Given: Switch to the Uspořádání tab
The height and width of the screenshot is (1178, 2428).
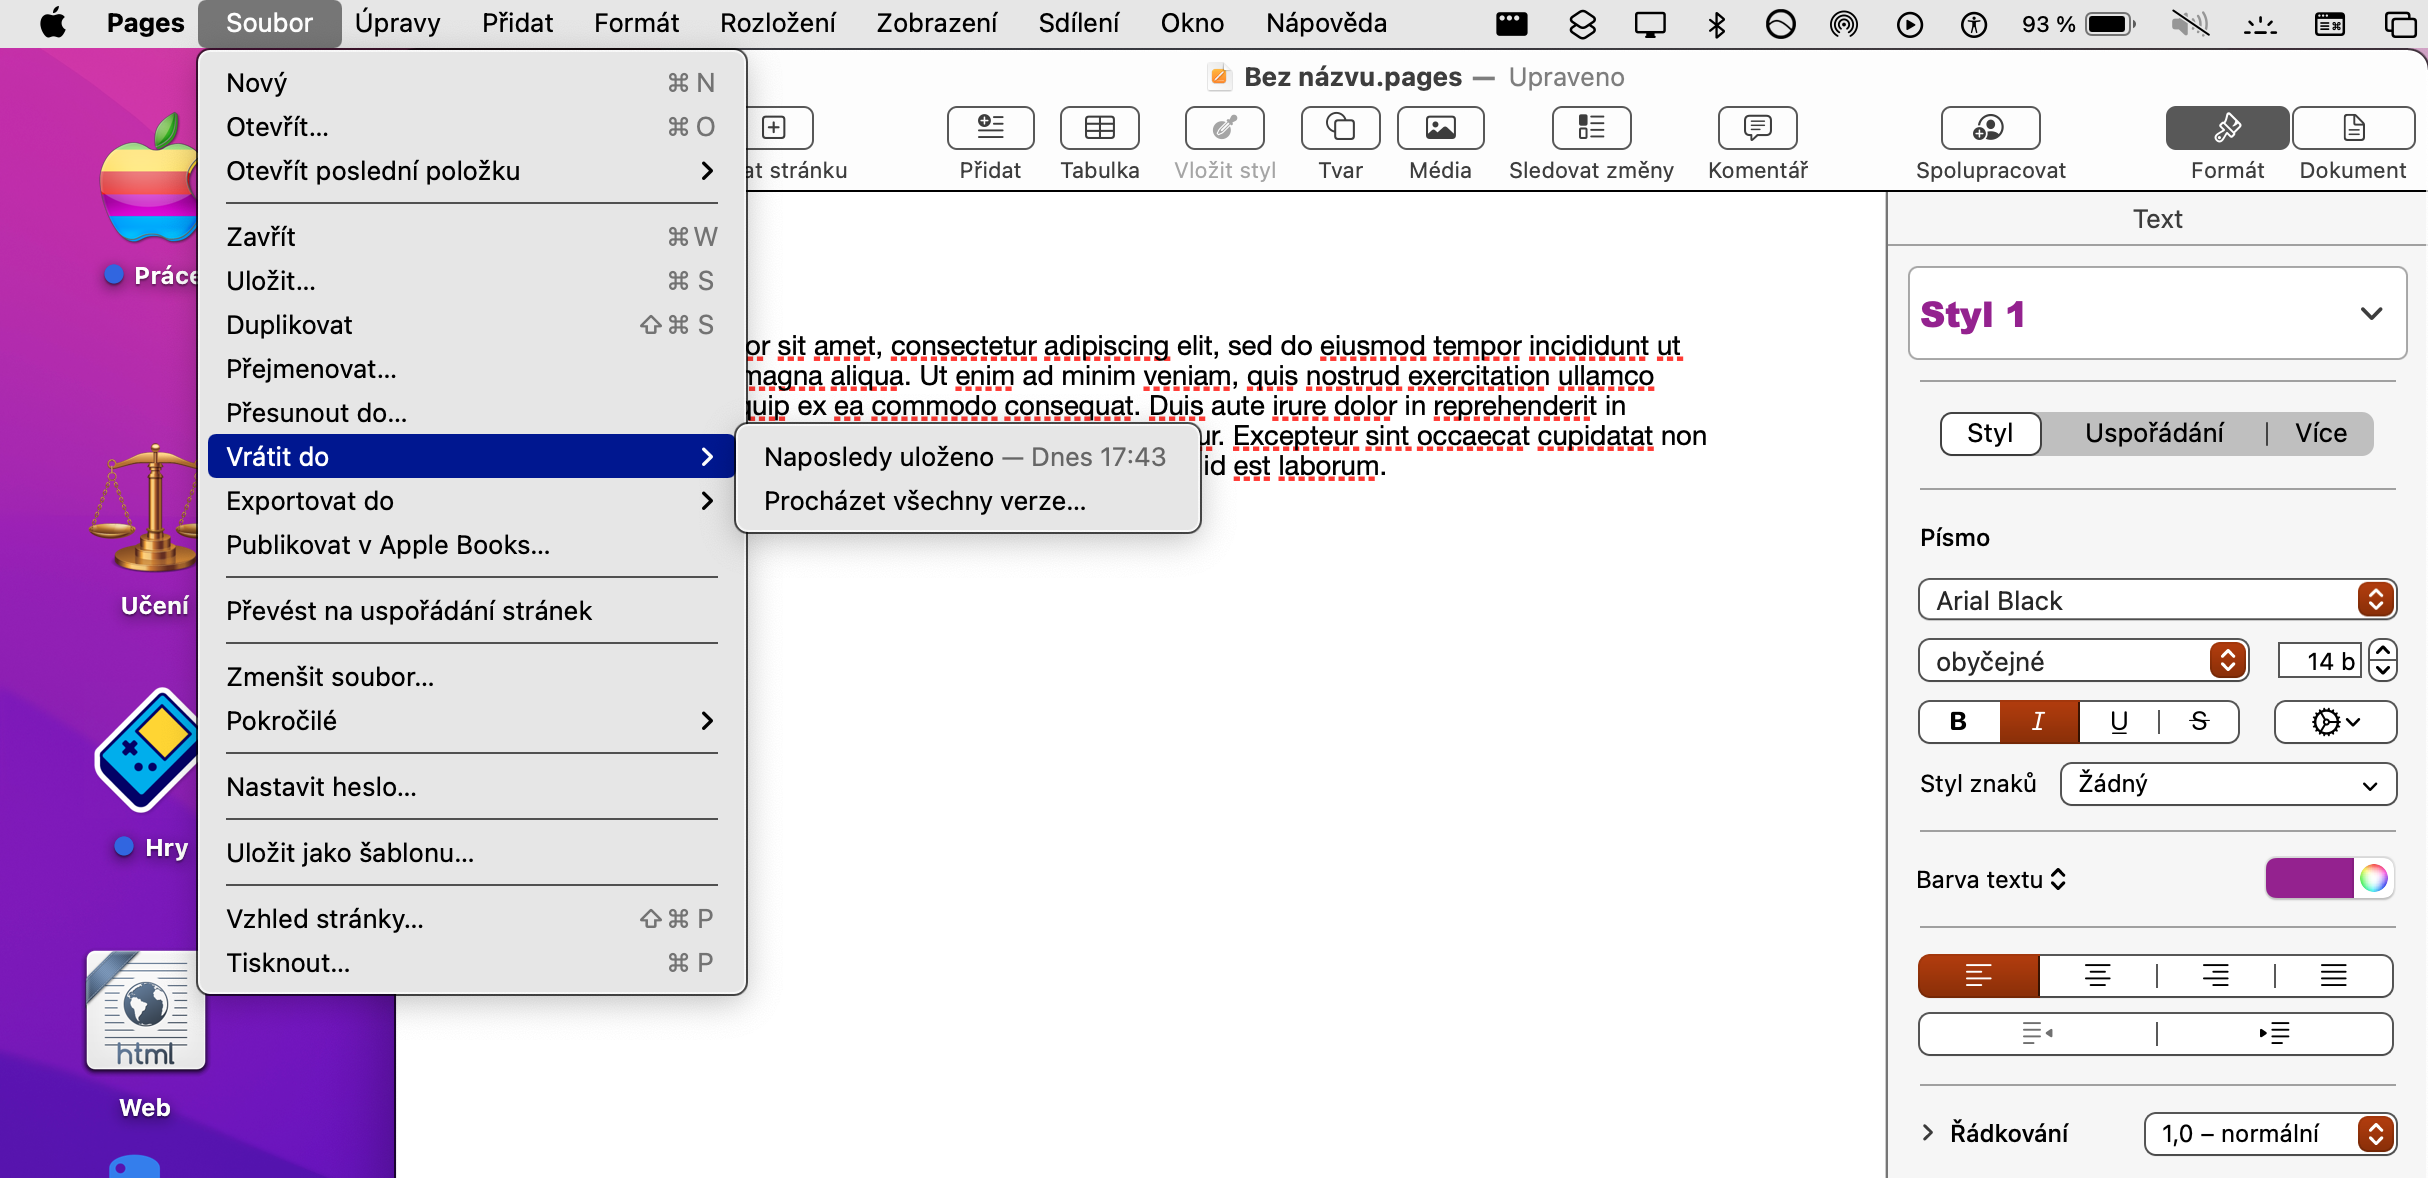Looking at the screenshot, I should (2154, 434).
